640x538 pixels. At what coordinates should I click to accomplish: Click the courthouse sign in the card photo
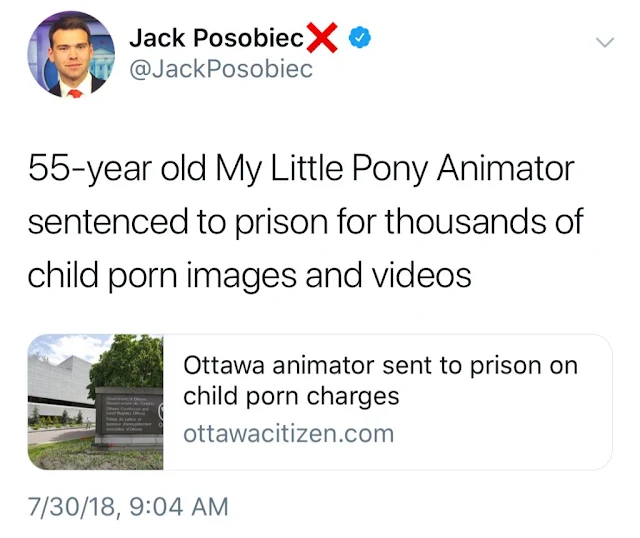pyautogui.click(x=129, y=416)
